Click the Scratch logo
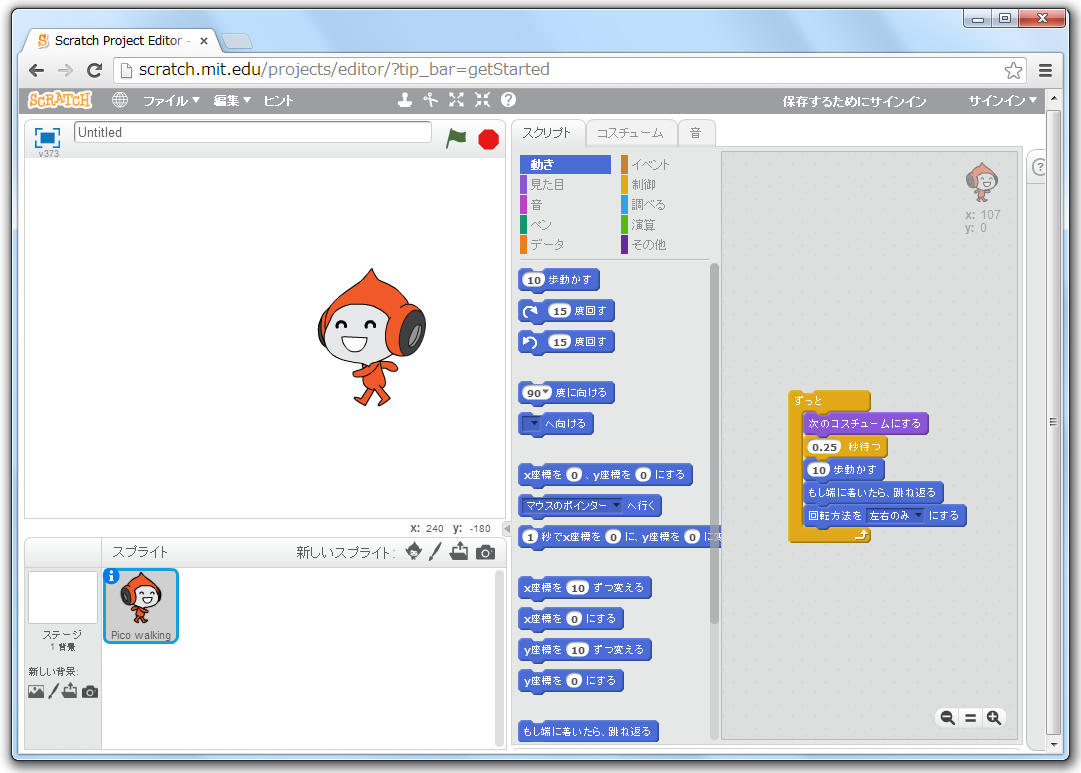 click(60, 100)
